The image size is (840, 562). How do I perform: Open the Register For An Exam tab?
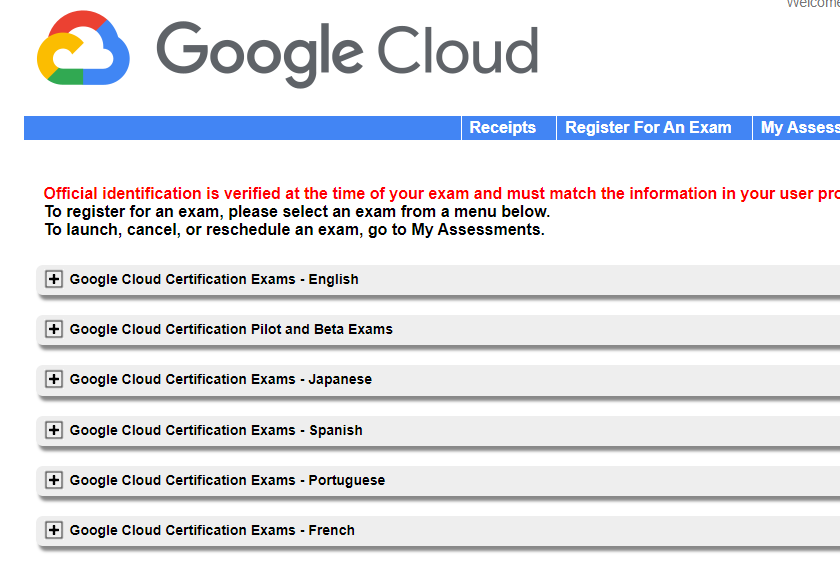[x=654, y=128]
